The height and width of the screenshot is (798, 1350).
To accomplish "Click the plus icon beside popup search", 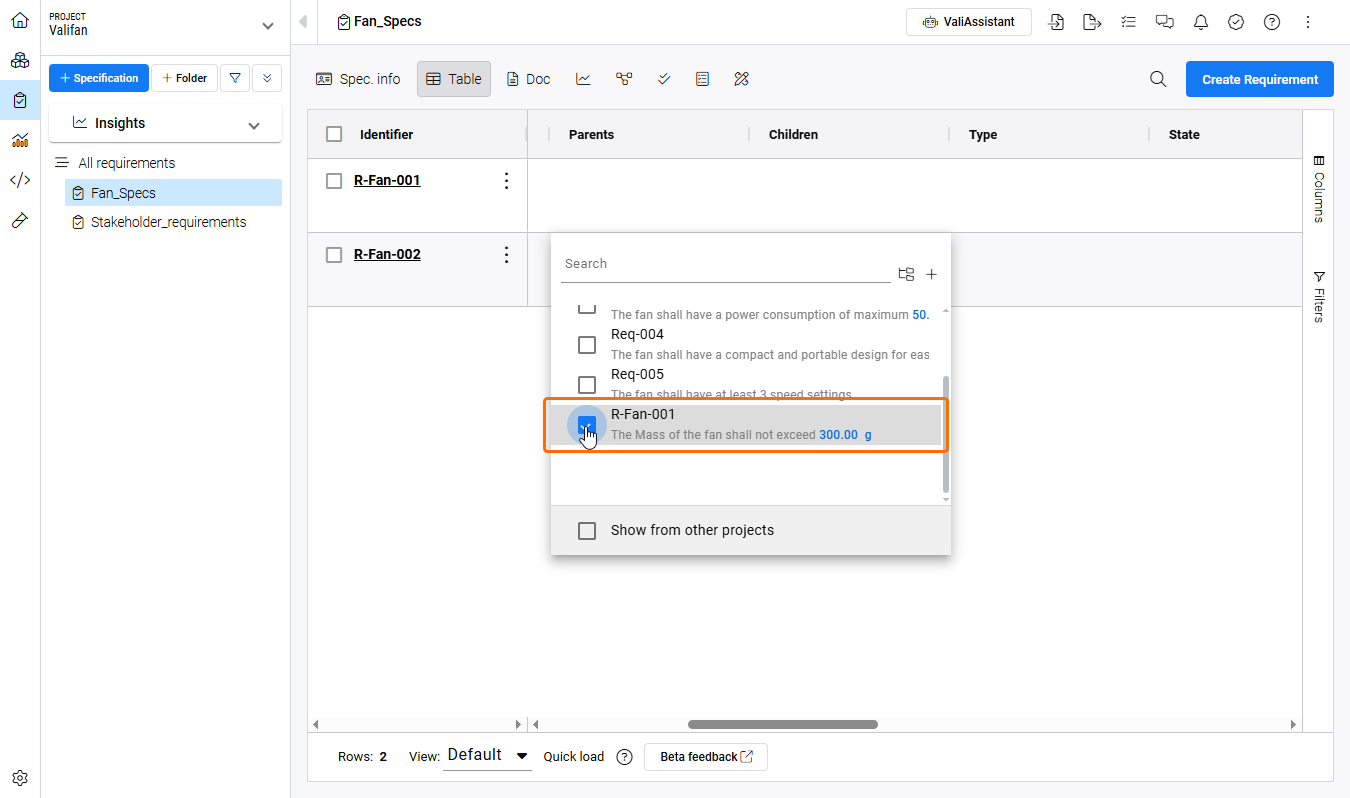I will pos(931,274).
